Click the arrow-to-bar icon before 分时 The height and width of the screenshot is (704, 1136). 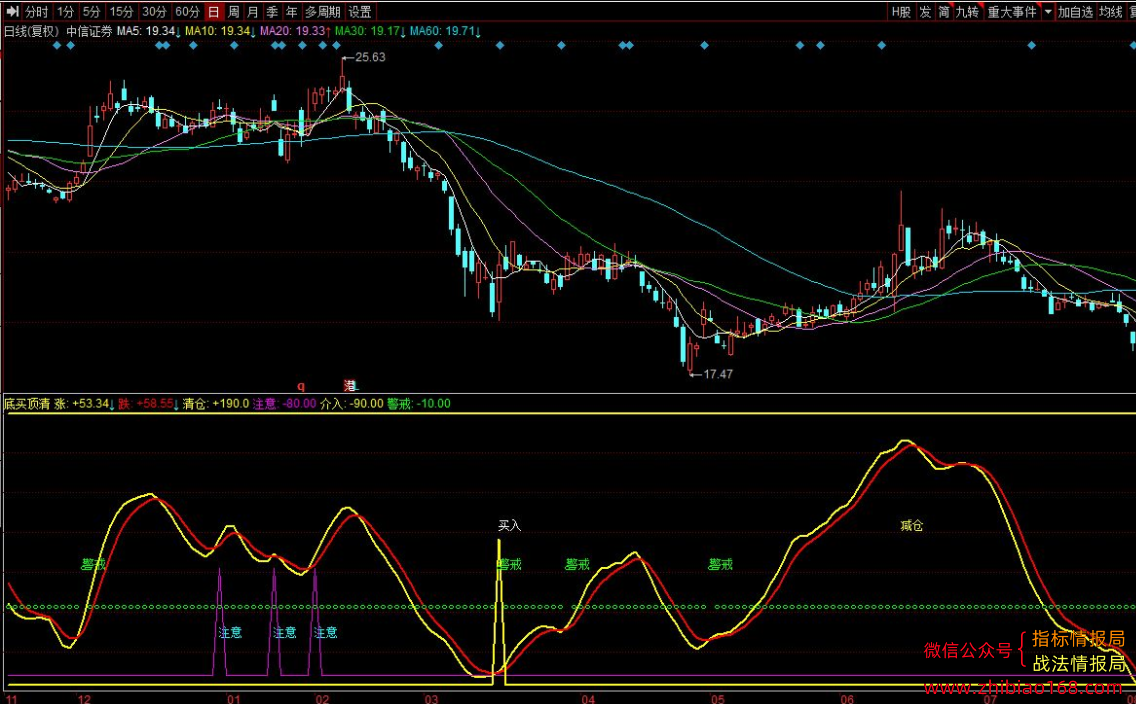coord(12,12)
